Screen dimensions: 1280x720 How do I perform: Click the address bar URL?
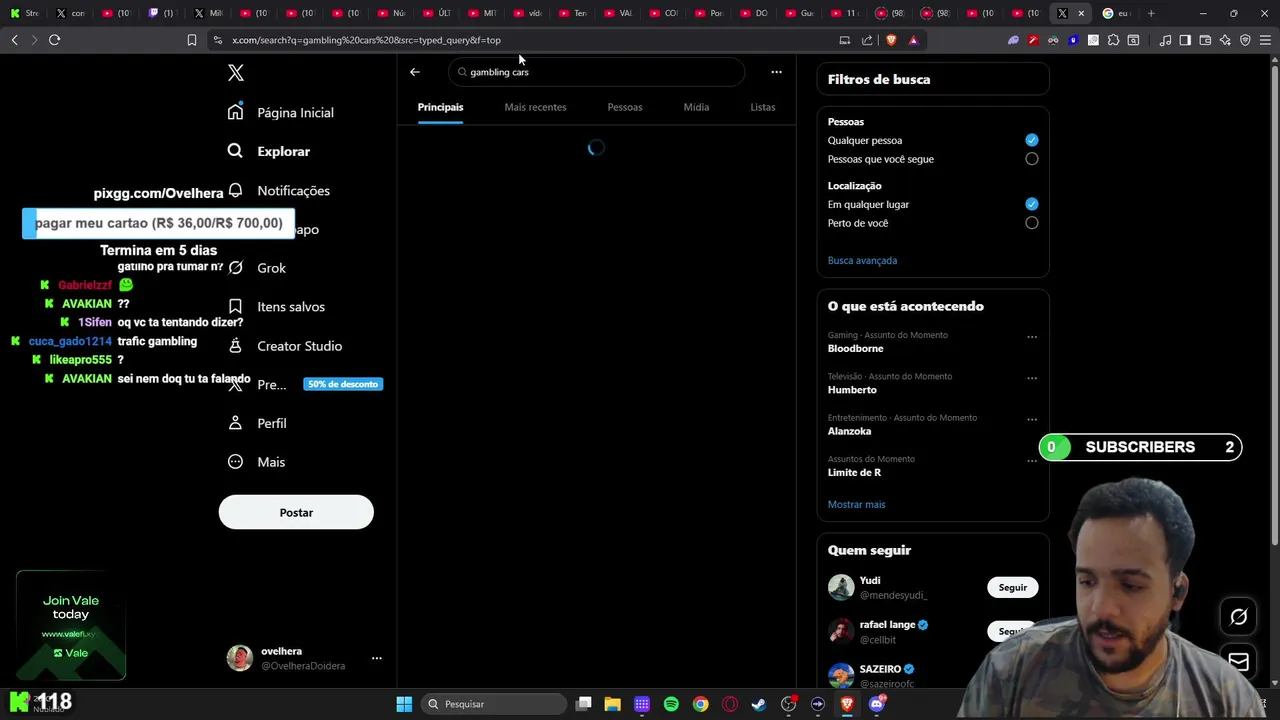coord(366,40)
